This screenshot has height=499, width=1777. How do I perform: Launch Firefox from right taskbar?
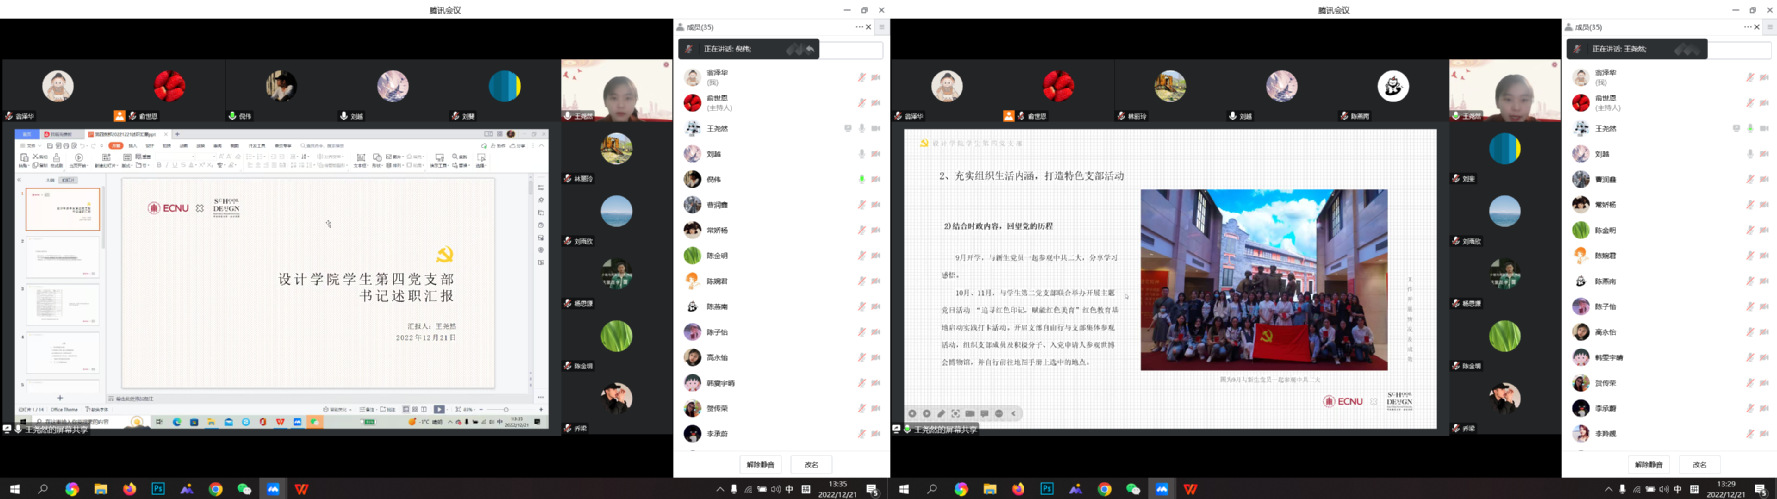point(1018,489)
